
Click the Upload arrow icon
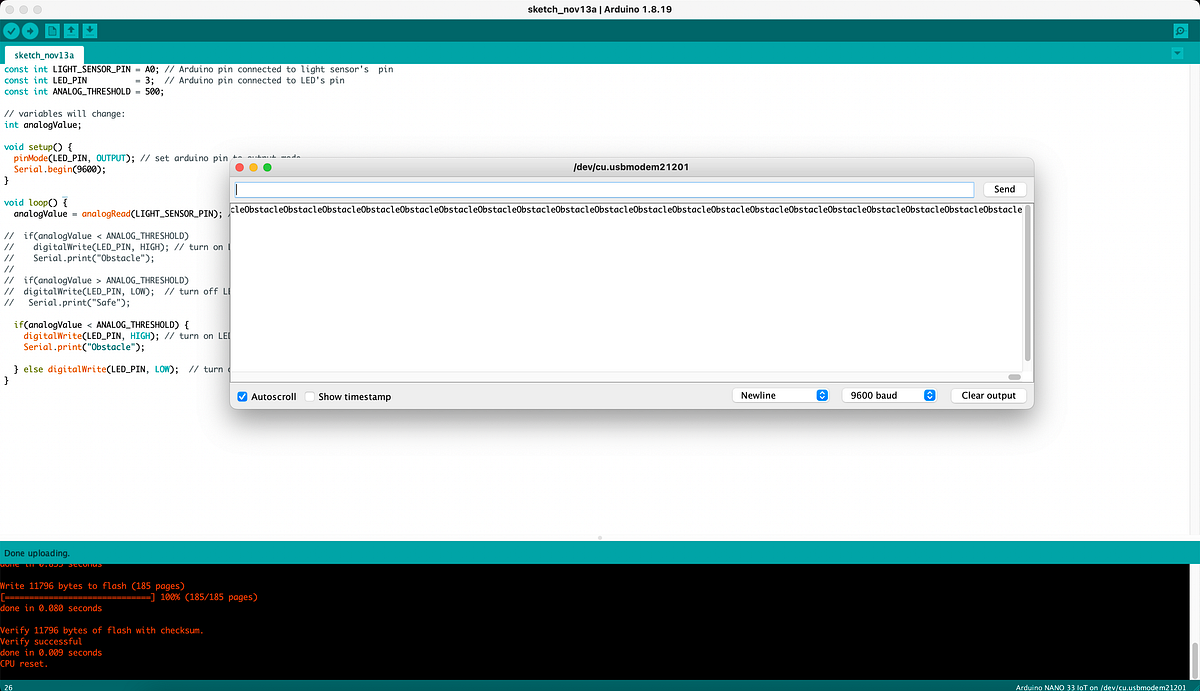[x=31, y=30]
